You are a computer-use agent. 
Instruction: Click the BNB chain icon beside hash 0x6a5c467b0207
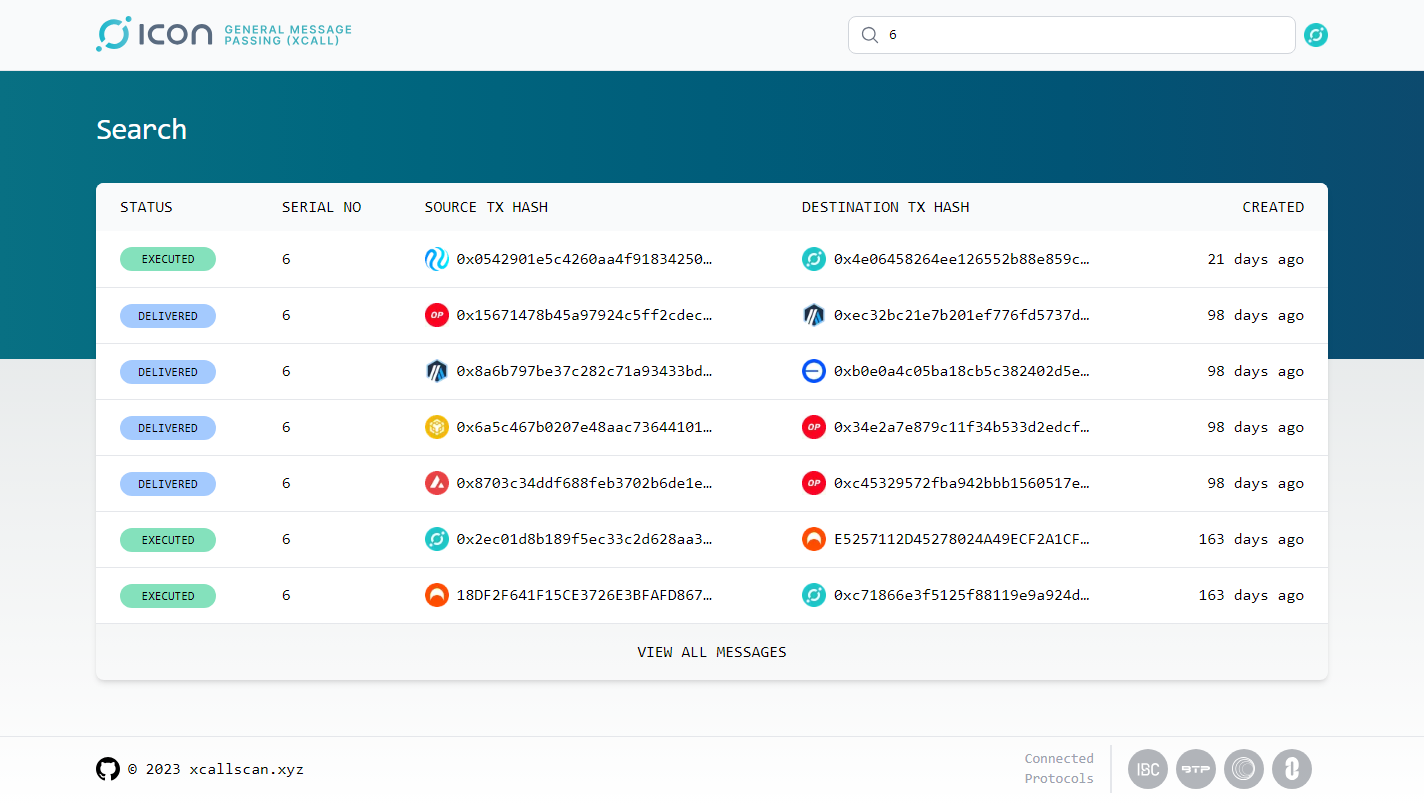437,427
